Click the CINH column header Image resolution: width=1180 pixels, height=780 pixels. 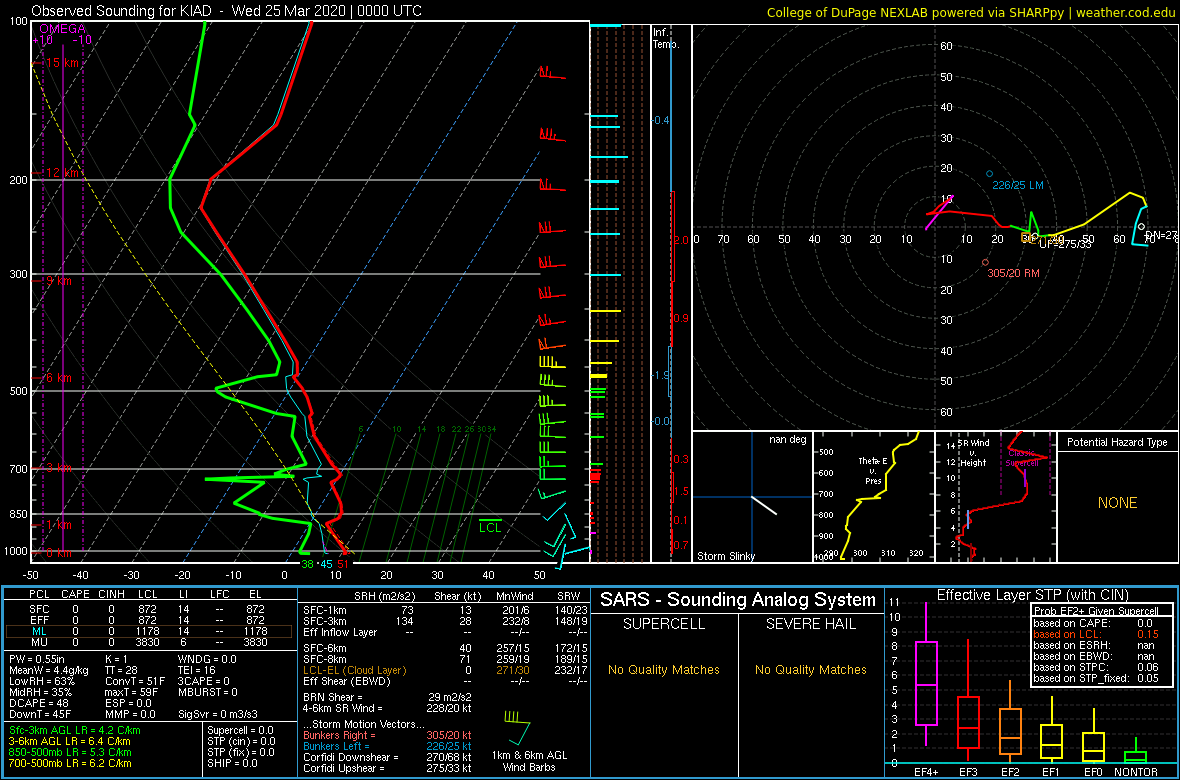pyautogui.click(x=112, y=595)
